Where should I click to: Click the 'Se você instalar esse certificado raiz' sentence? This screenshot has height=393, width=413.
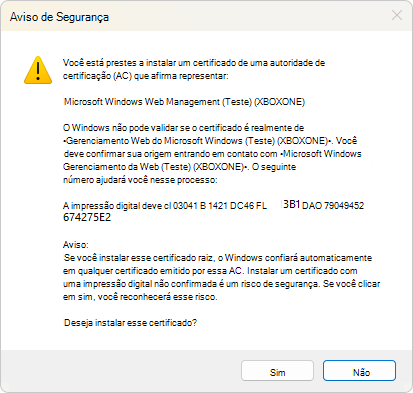(218, 258)
